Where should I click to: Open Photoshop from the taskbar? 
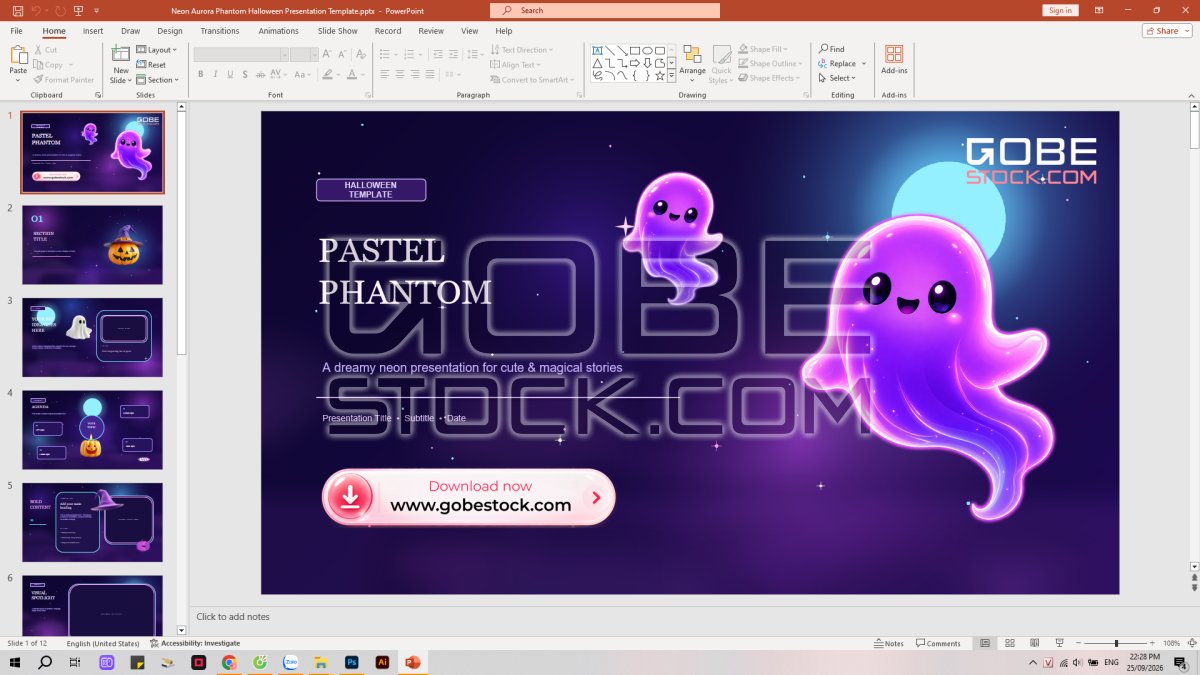[351, 662]
